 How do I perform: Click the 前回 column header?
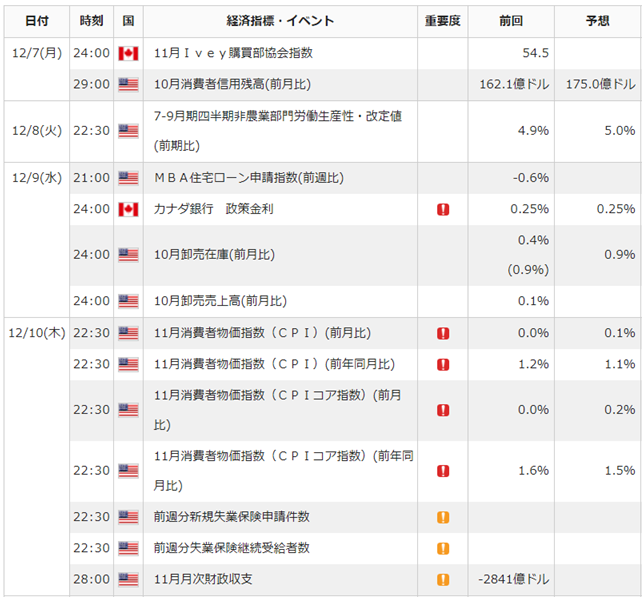(511, 21)
